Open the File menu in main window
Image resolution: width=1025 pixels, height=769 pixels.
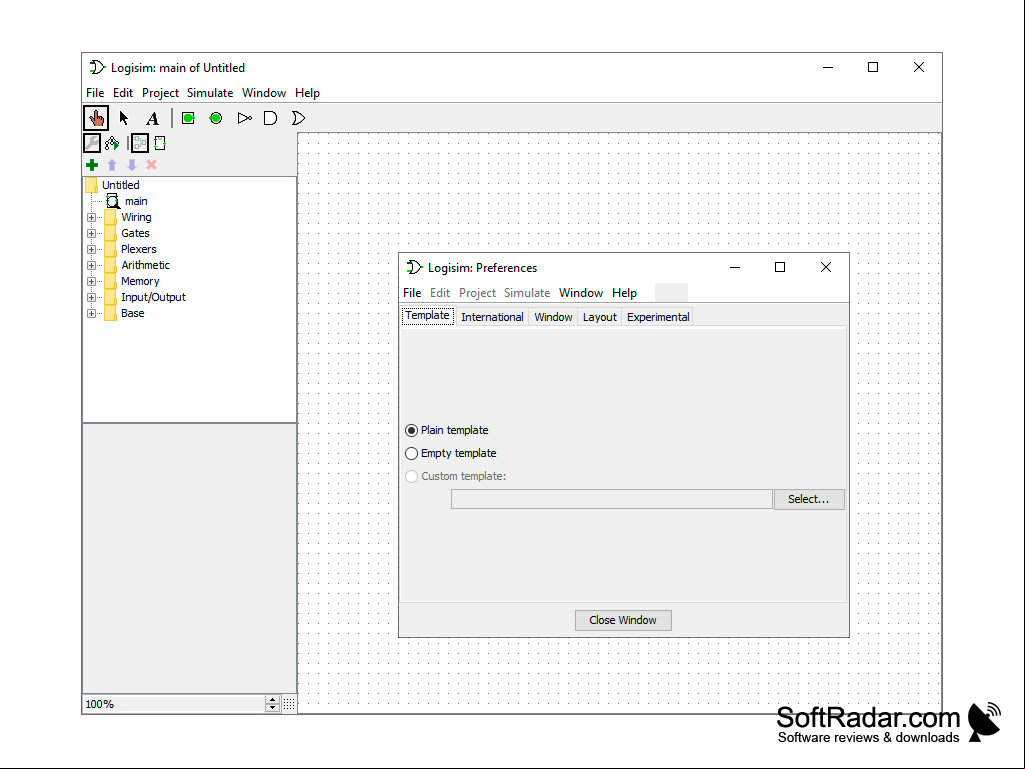pyautogui.click(x=95, y=93)
